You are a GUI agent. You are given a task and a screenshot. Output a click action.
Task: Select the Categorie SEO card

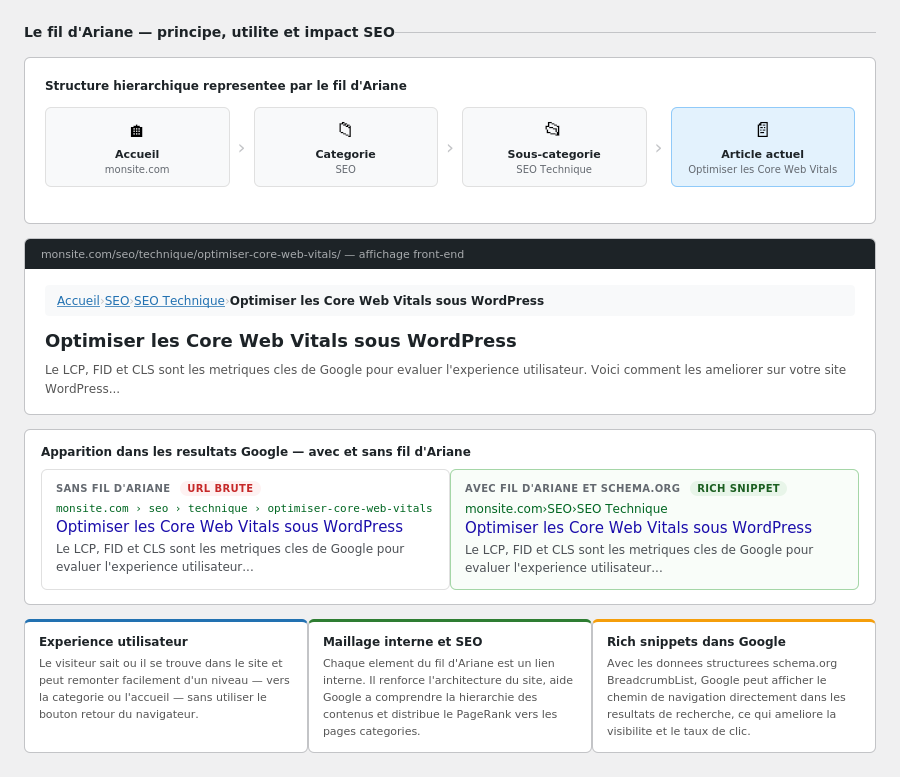[x=346, y=147]
